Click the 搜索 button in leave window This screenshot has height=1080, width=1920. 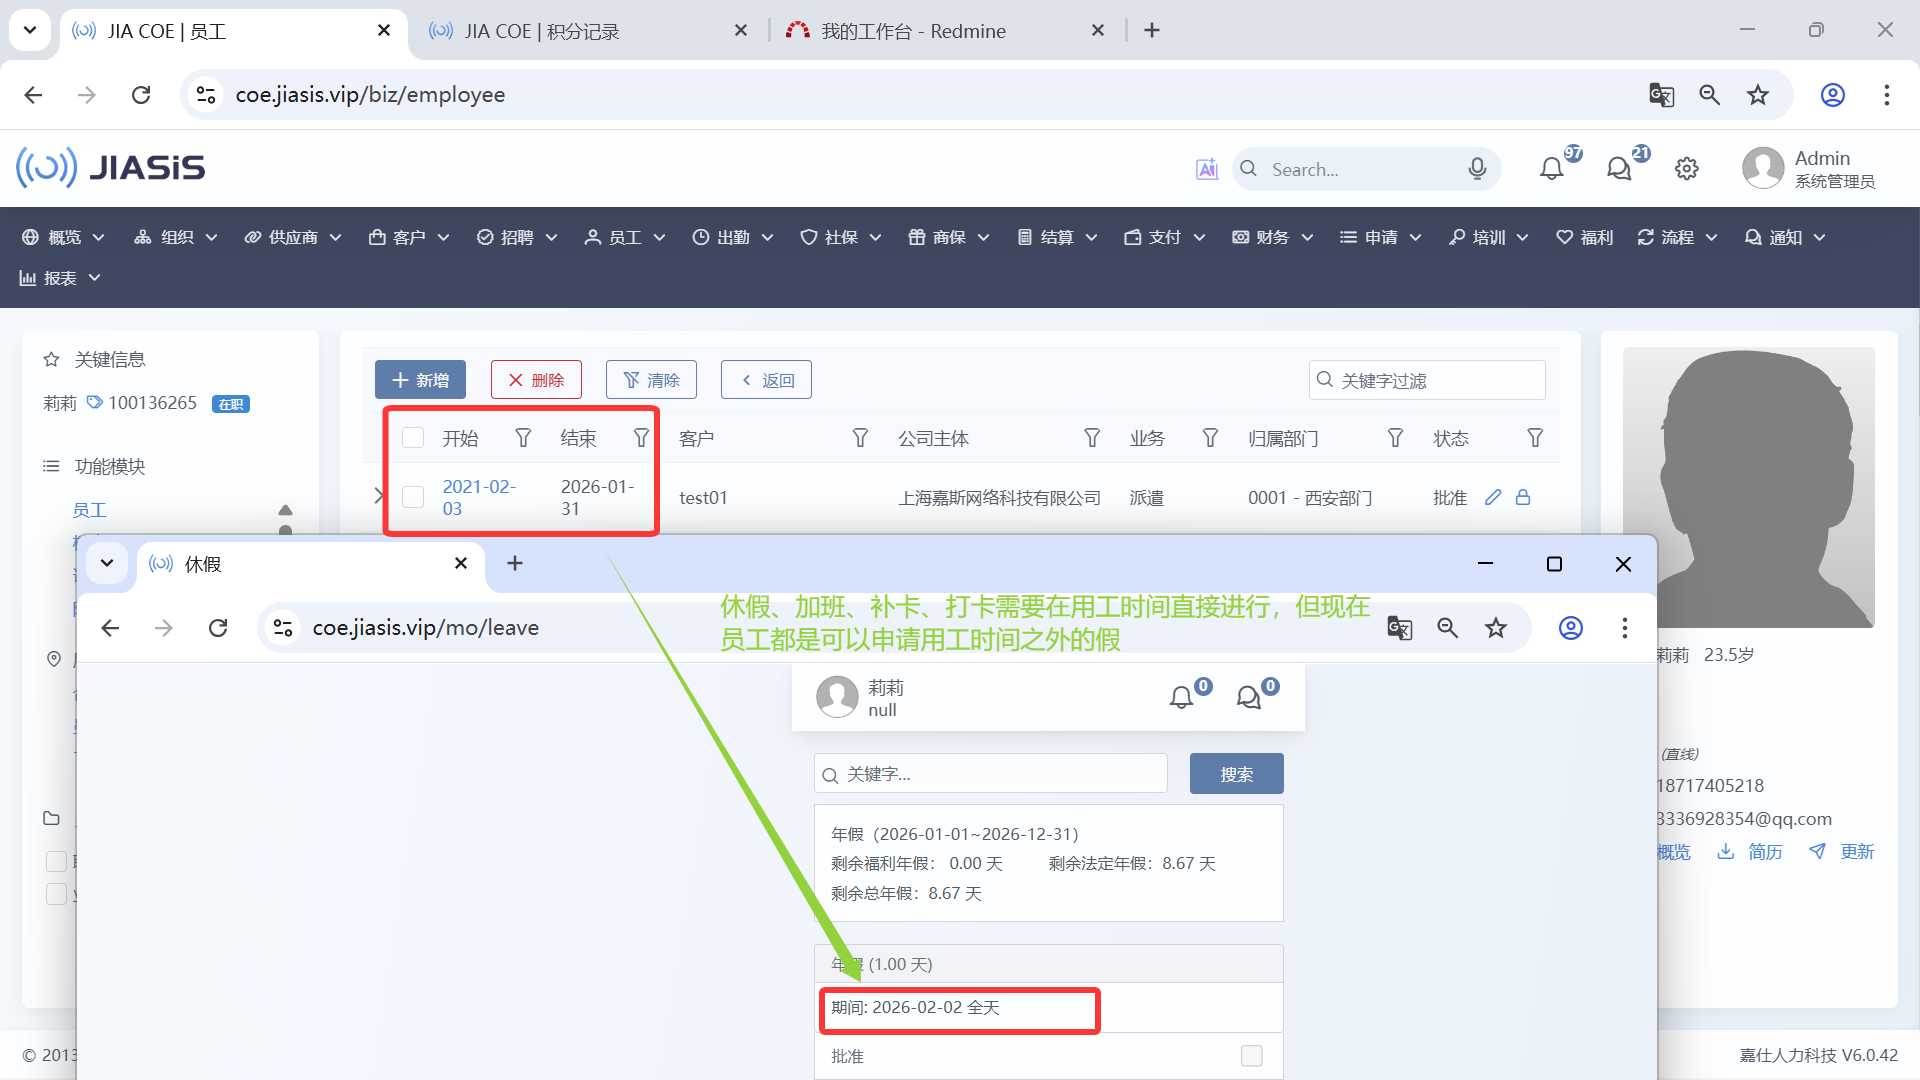point(1236,774)
